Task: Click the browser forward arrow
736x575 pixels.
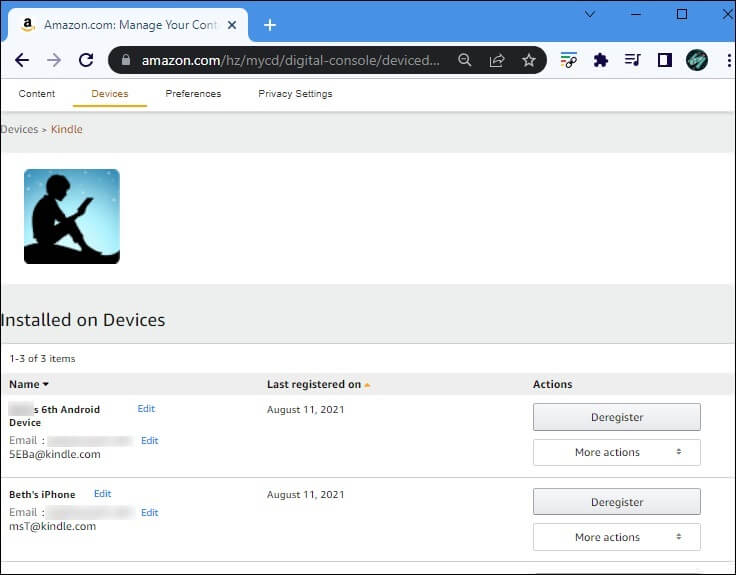Action: coord(54,60)
